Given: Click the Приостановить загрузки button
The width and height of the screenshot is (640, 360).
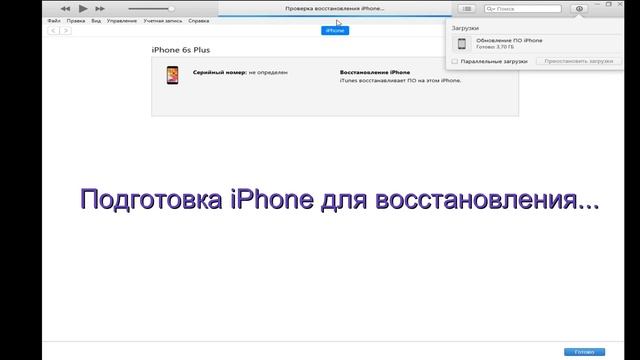Looking at the screenshot, I should (579, 61).
